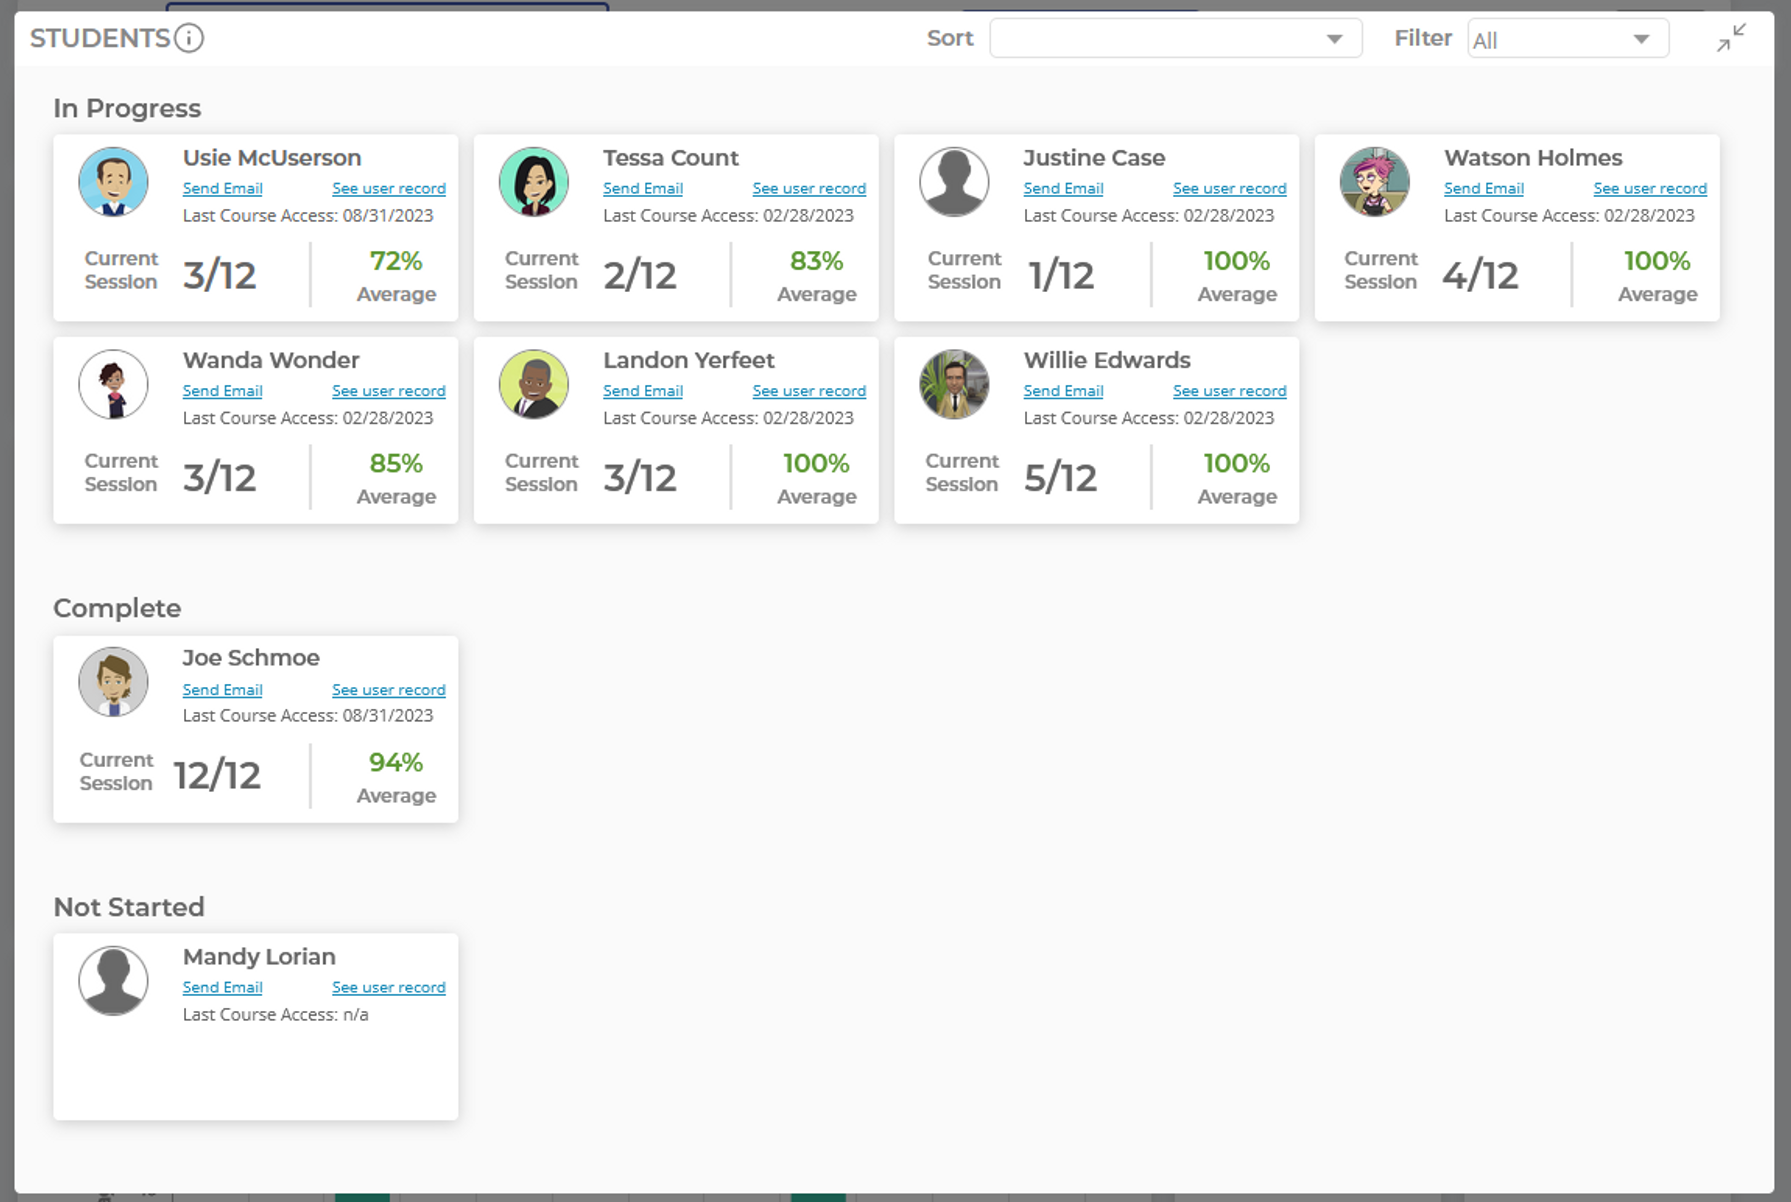Open the Filter dropdown showing All
1791x1202 pixels.
coord(1567,39)
